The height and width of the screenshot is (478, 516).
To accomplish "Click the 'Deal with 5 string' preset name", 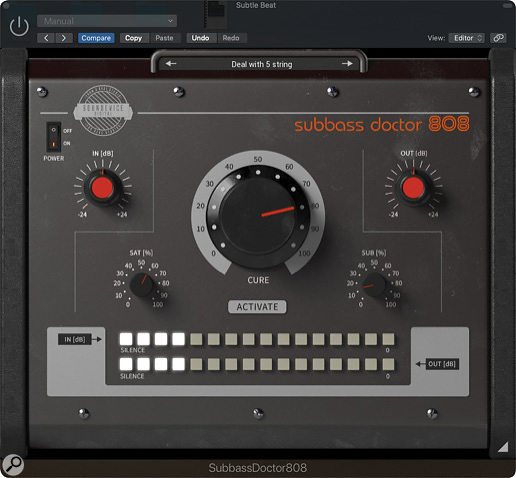I will click(262, 64).
